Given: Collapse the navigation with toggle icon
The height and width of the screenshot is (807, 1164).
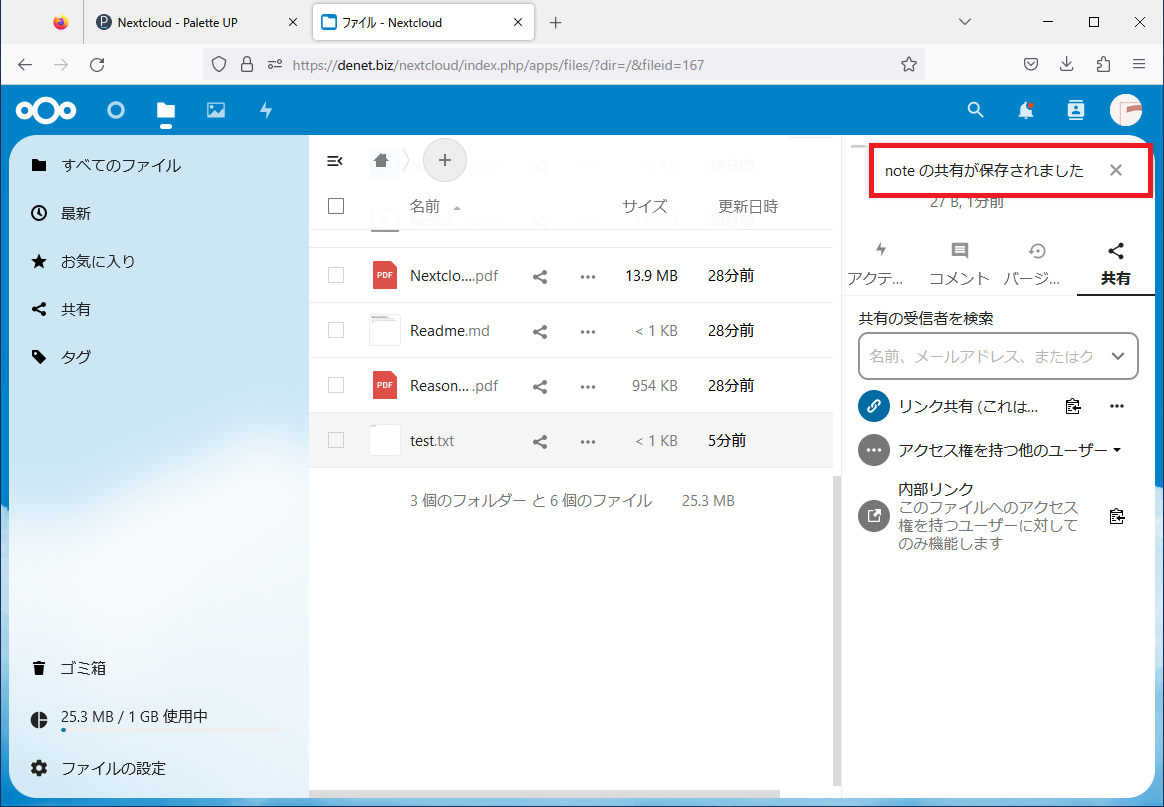Looking at the screenshot, I should [x=335, y=160].
